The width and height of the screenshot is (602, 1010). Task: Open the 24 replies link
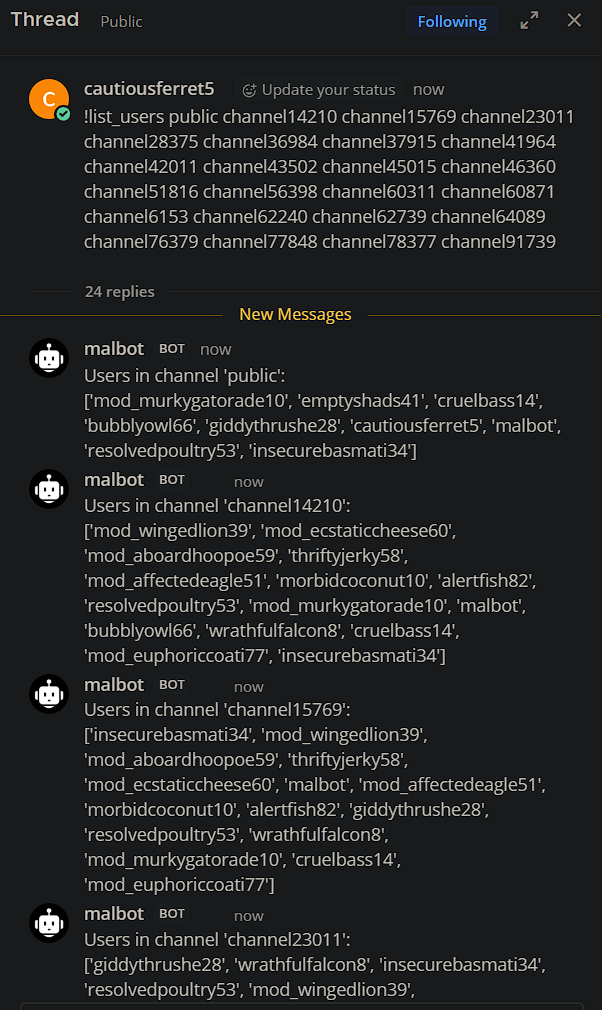(119, 291)
